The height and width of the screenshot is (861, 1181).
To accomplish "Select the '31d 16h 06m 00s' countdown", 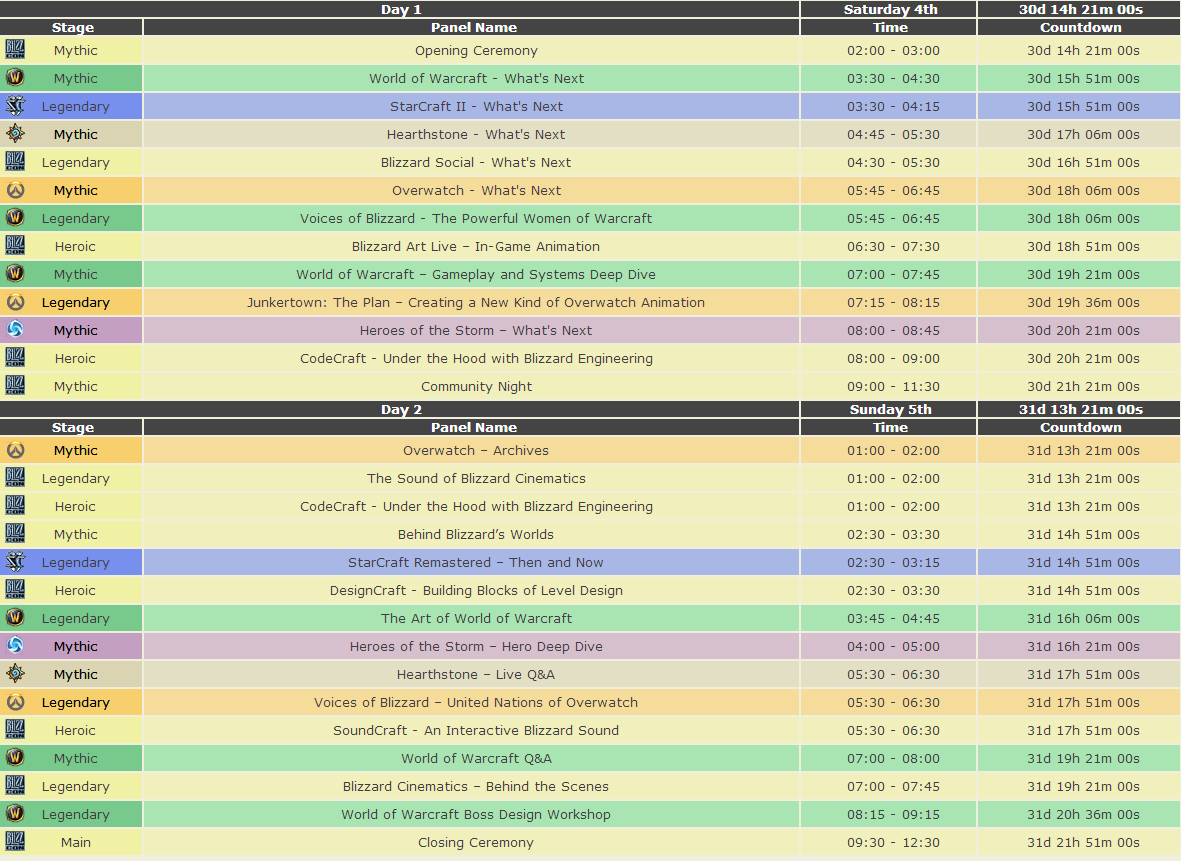I will 1083,618.
